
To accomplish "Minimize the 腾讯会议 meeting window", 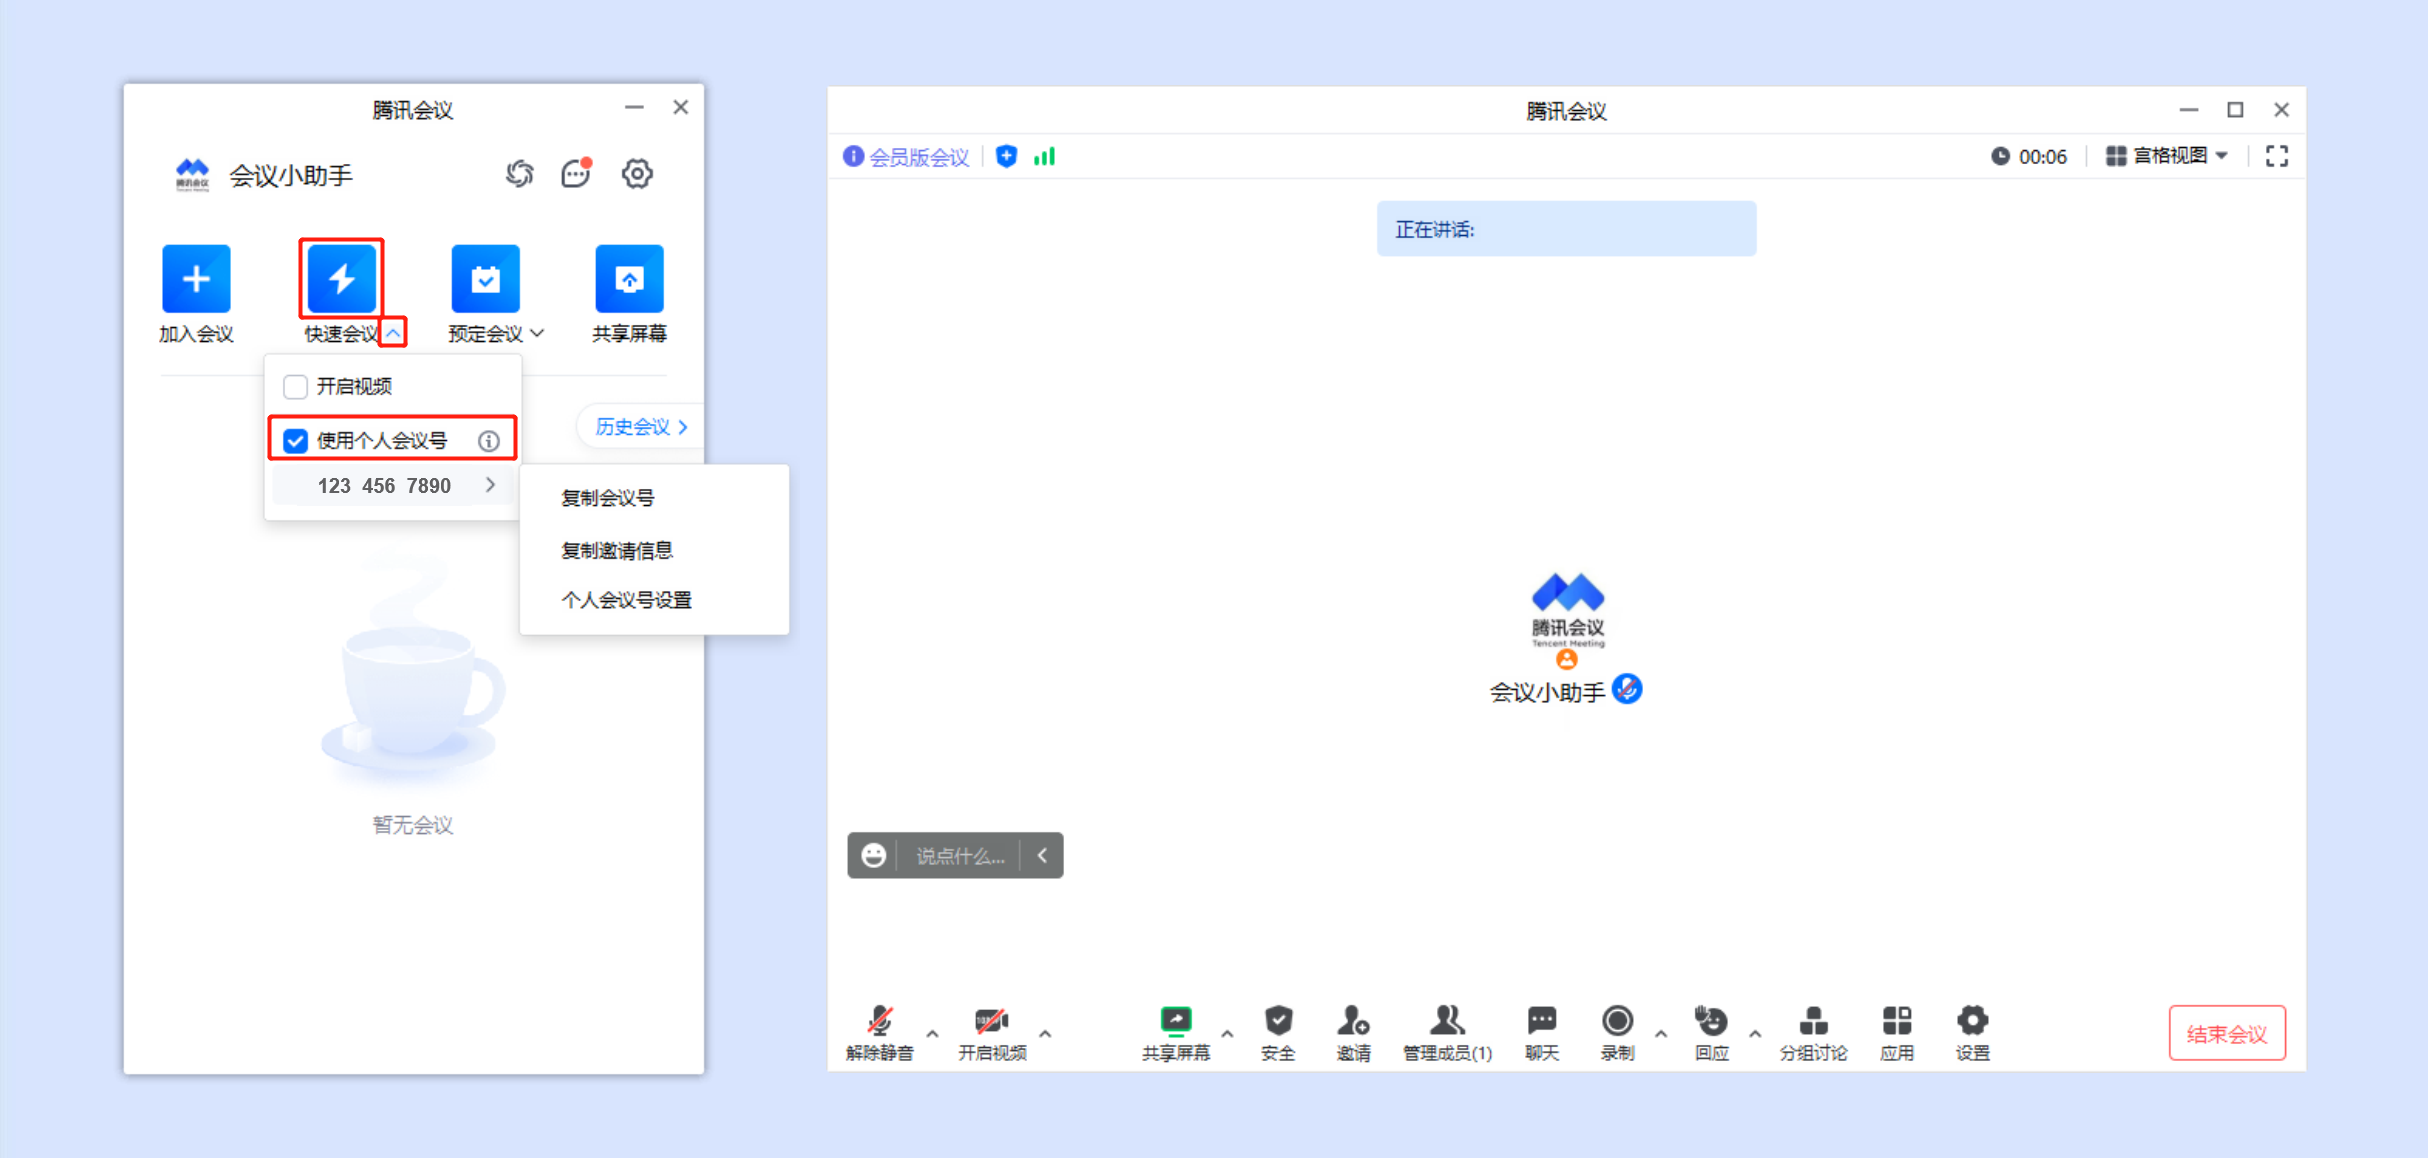I will point(2189,110).
